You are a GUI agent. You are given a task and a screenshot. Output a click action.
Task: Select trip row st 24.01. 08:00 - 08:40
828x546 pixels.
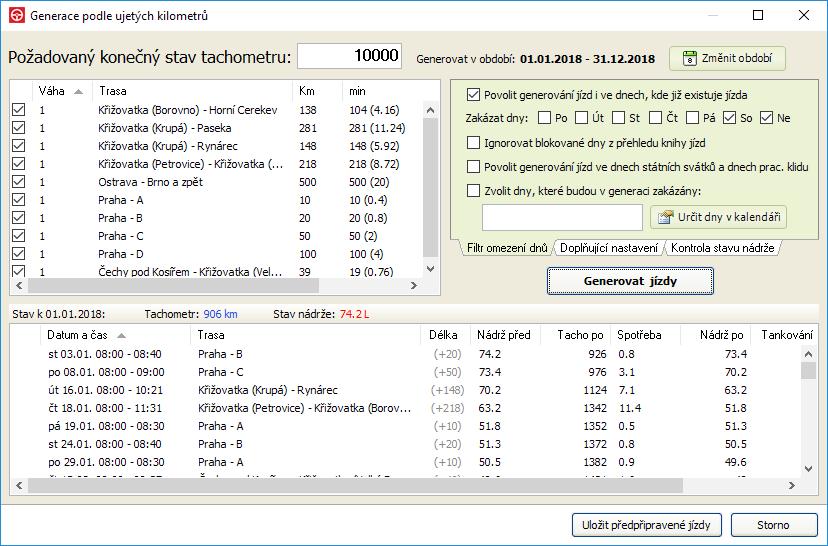(x=406, y=444)
